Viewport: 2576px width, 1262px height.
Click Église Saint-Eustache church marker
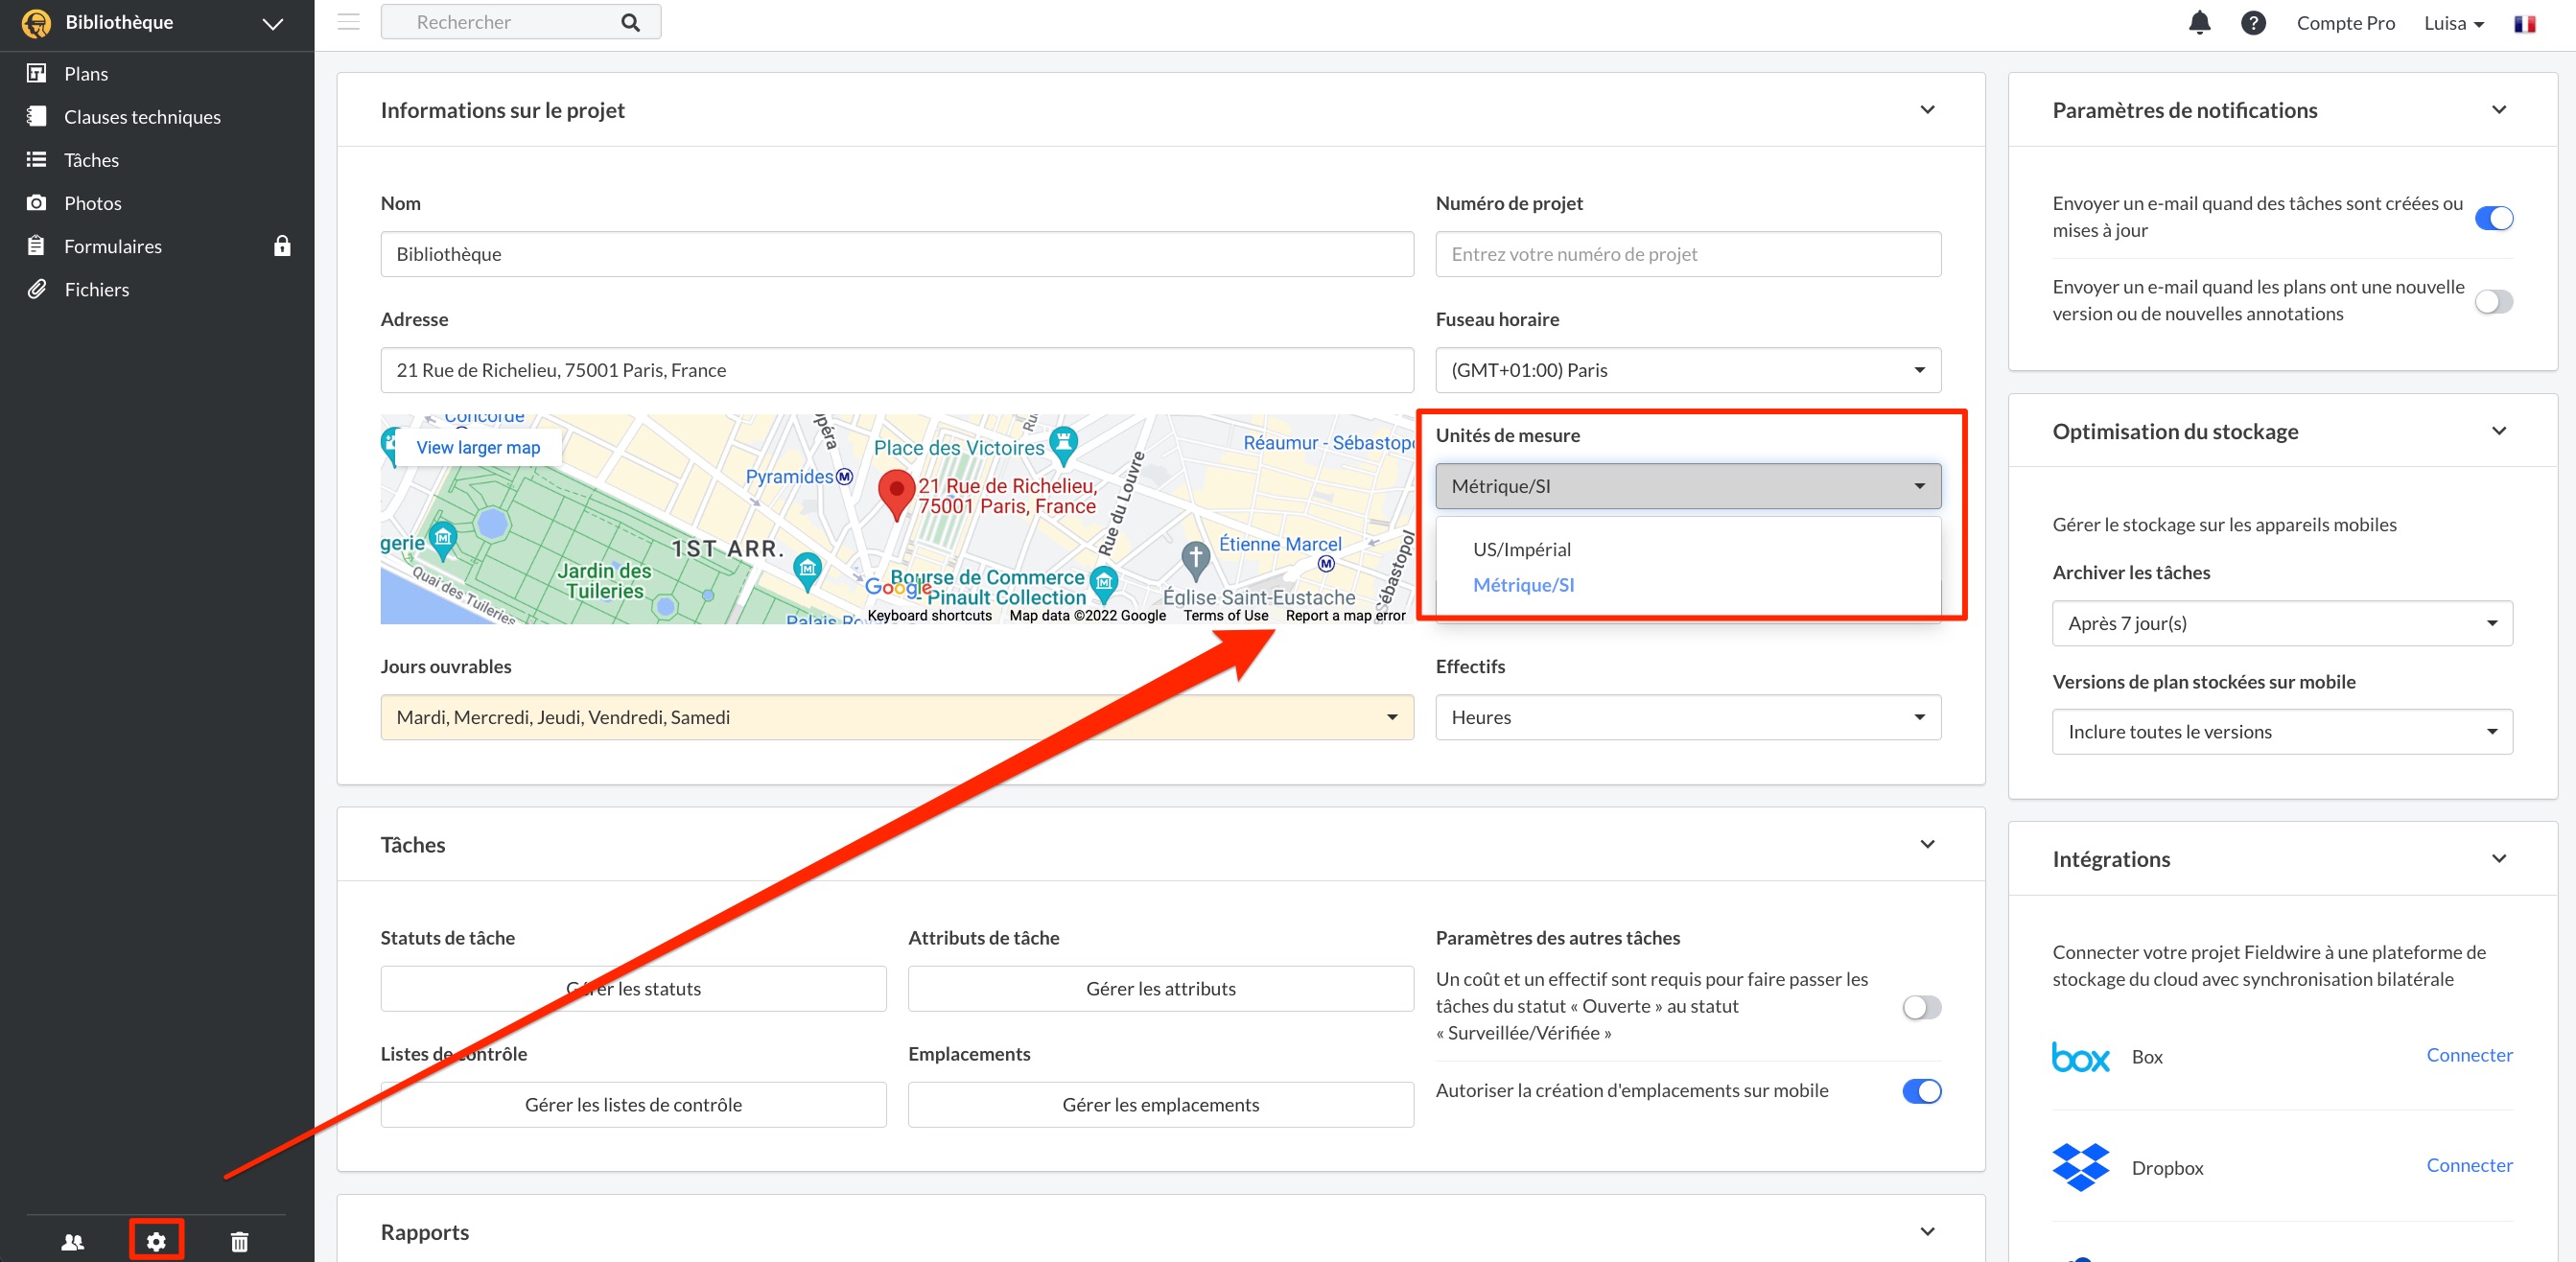[1196, 560]
